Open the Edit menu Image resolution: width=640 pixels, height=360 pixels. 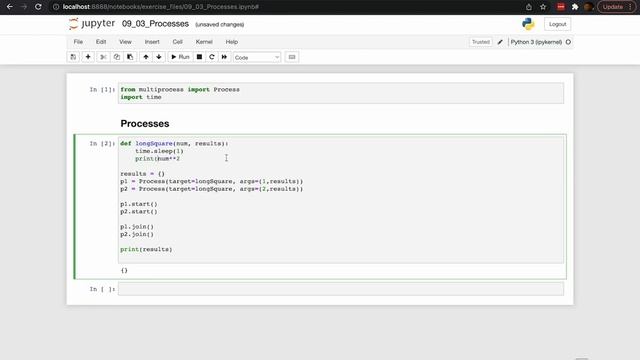101,42
